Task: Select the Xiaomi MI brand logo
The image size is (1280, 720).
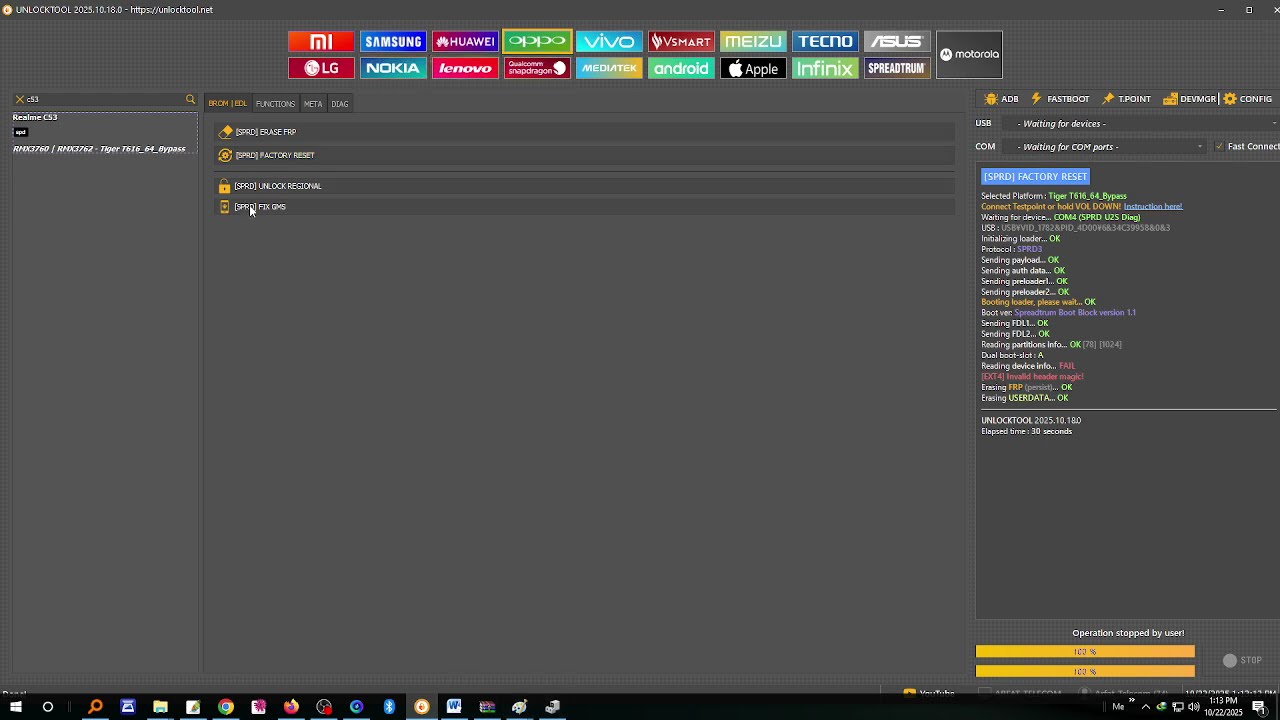Action: (321, 41)
